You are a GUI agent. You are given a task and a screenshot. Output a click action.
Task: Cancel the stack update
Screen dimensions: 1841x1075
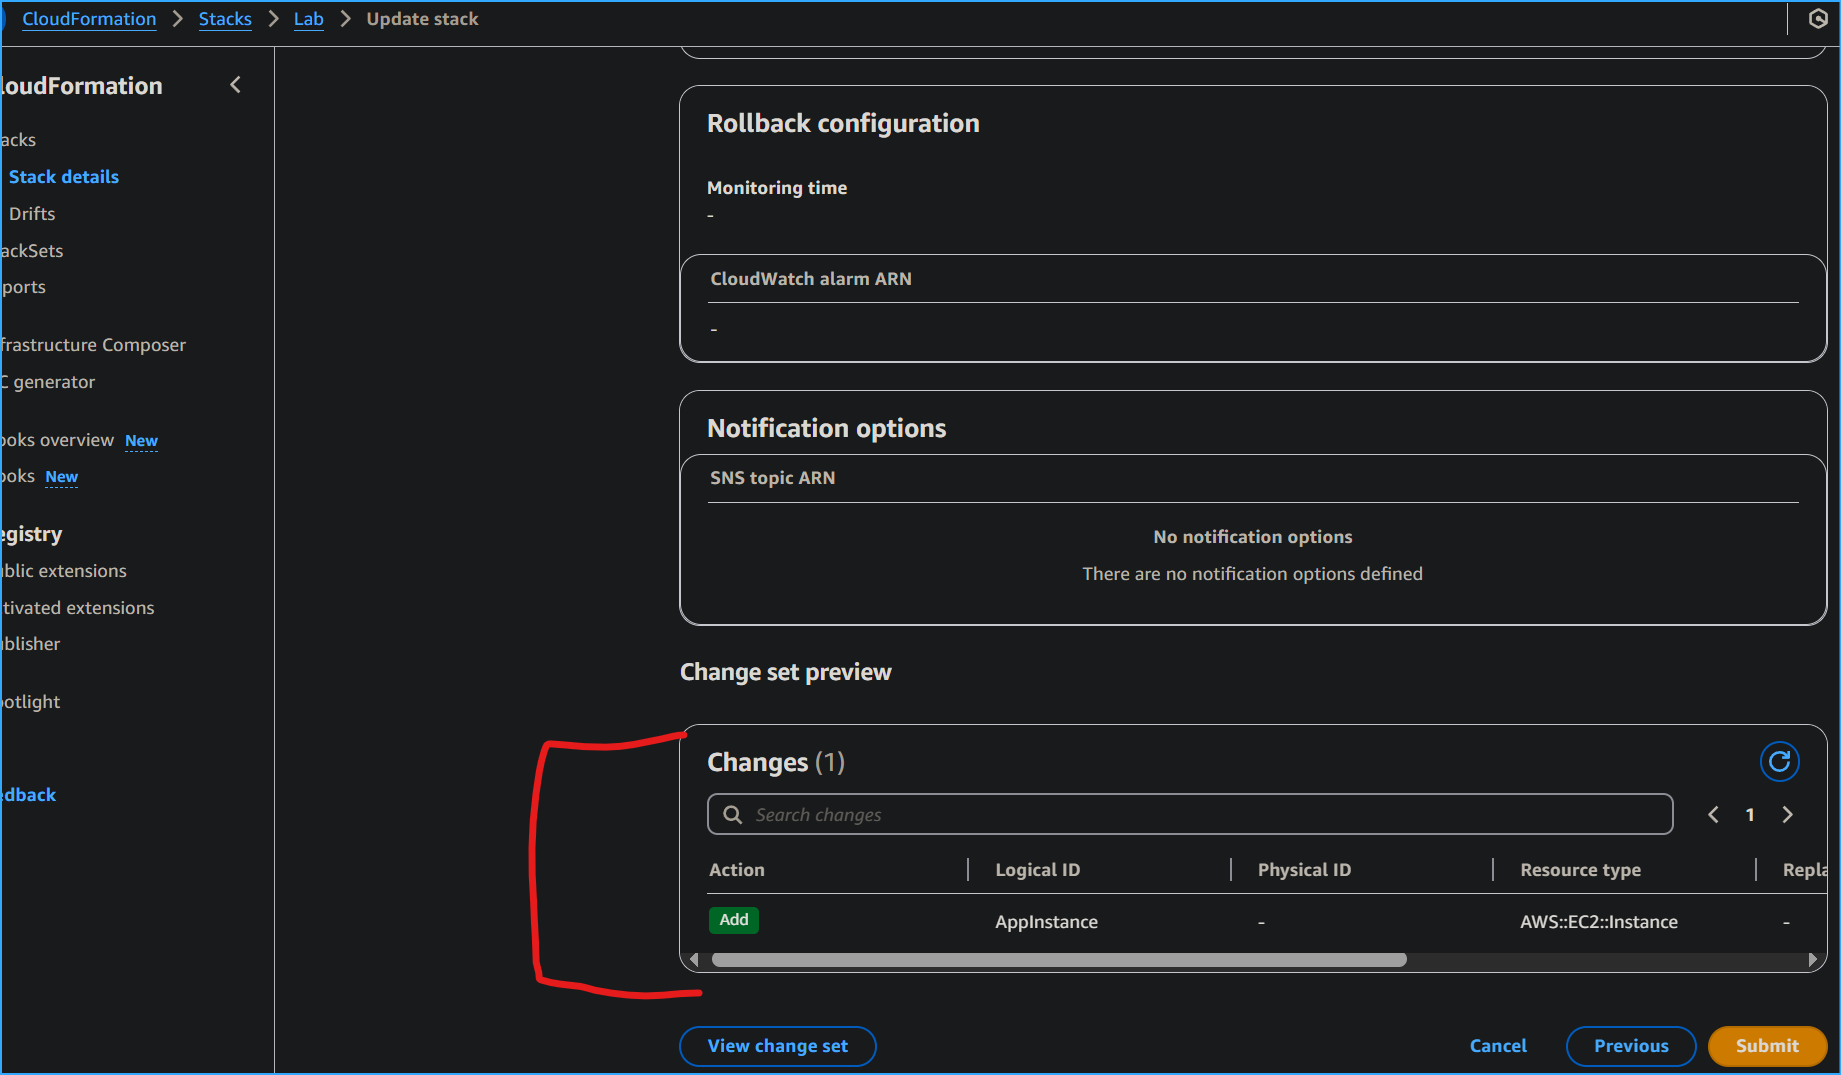(1497, 1046)
